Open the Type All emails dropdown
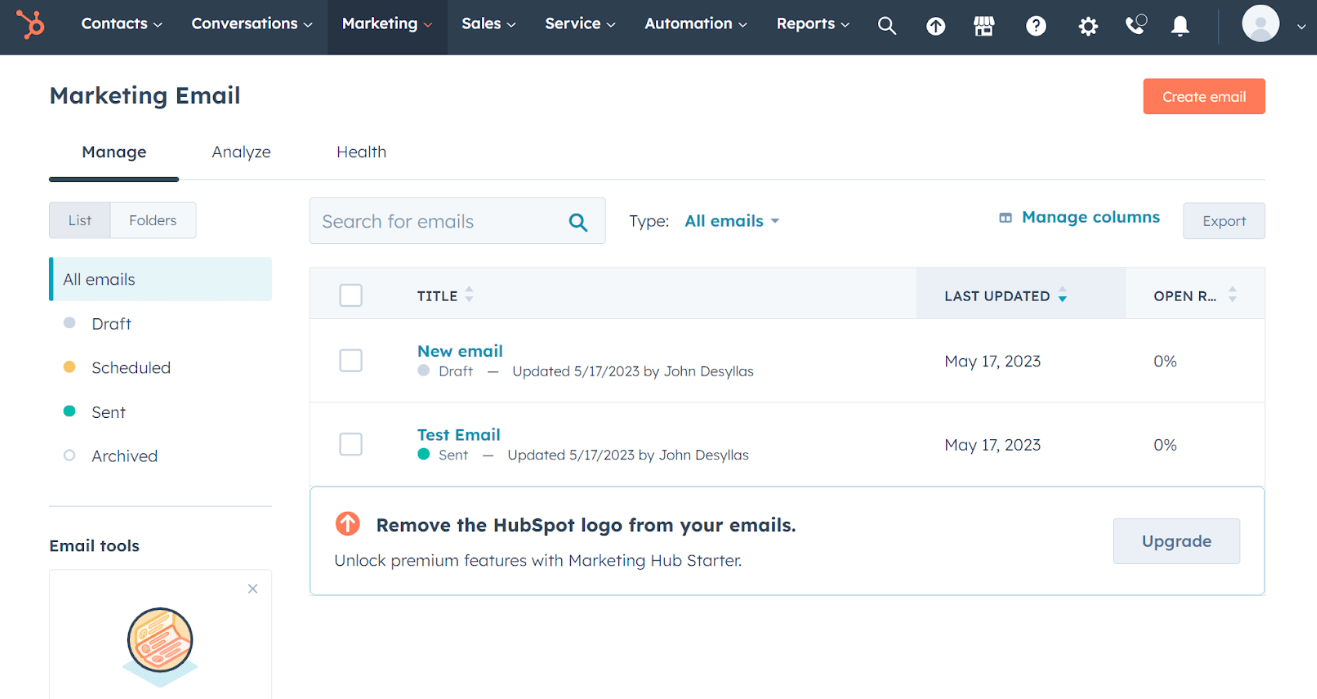The image size is (1317, 699). [732, 221]
